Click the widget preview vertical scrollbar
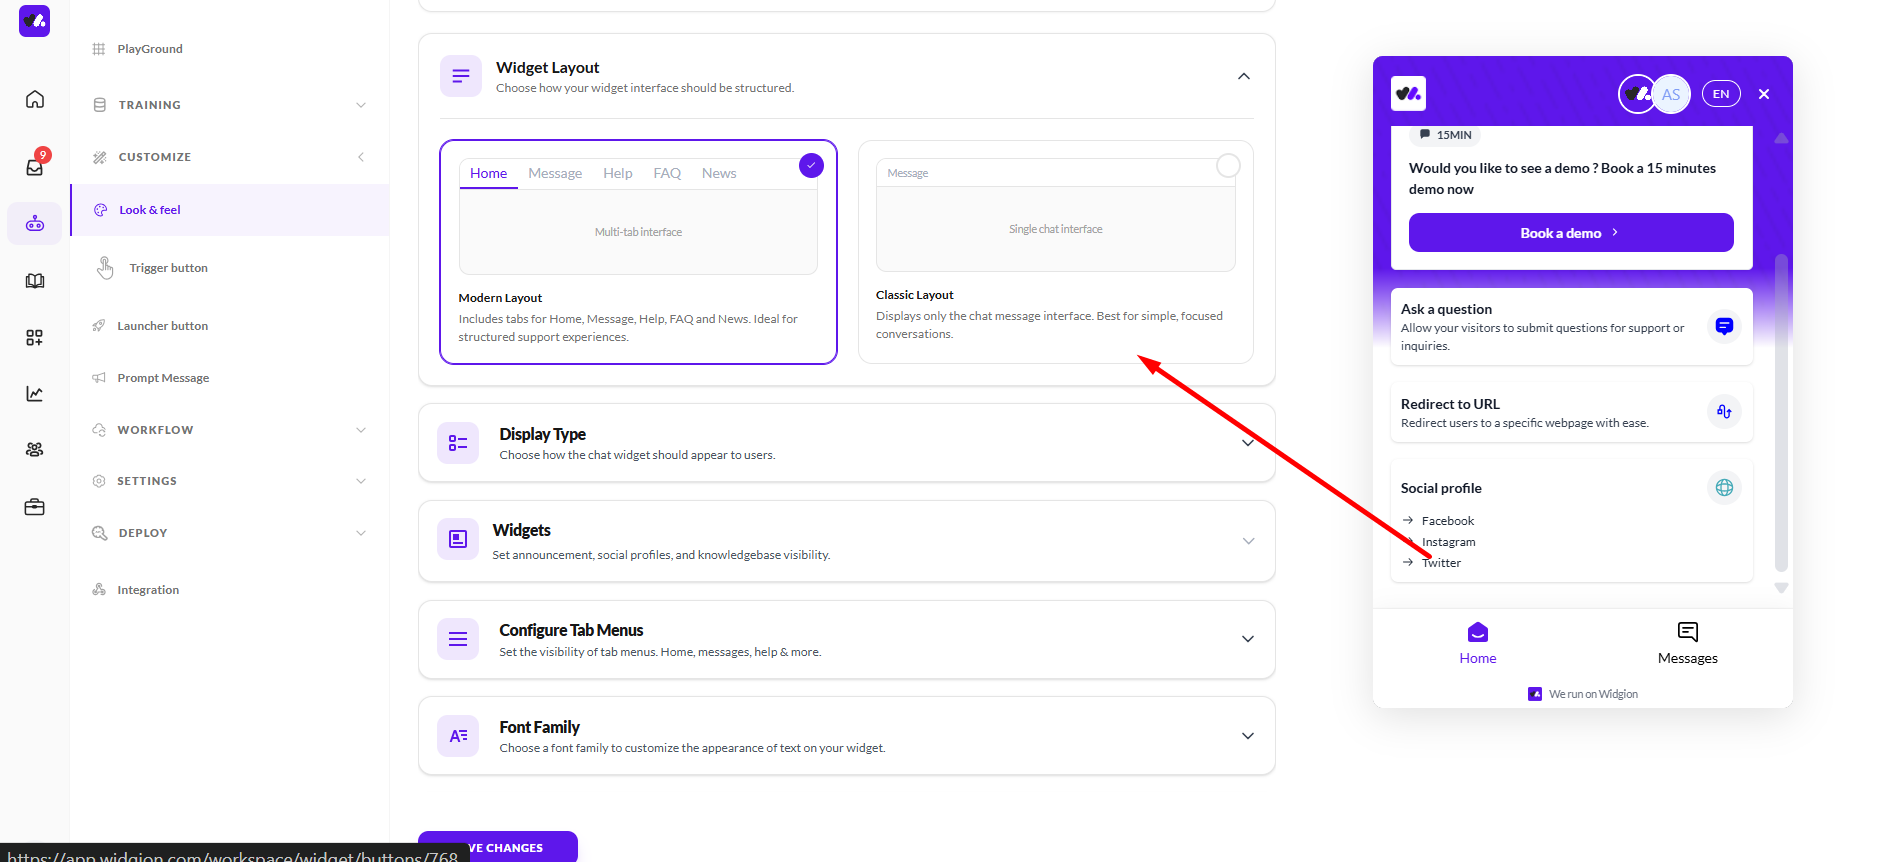 [x=1780, y=410]
